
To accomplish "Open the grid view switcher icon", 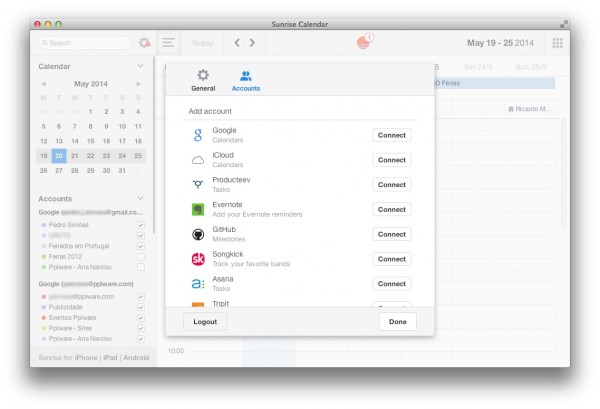I will [x=558, y=43].
